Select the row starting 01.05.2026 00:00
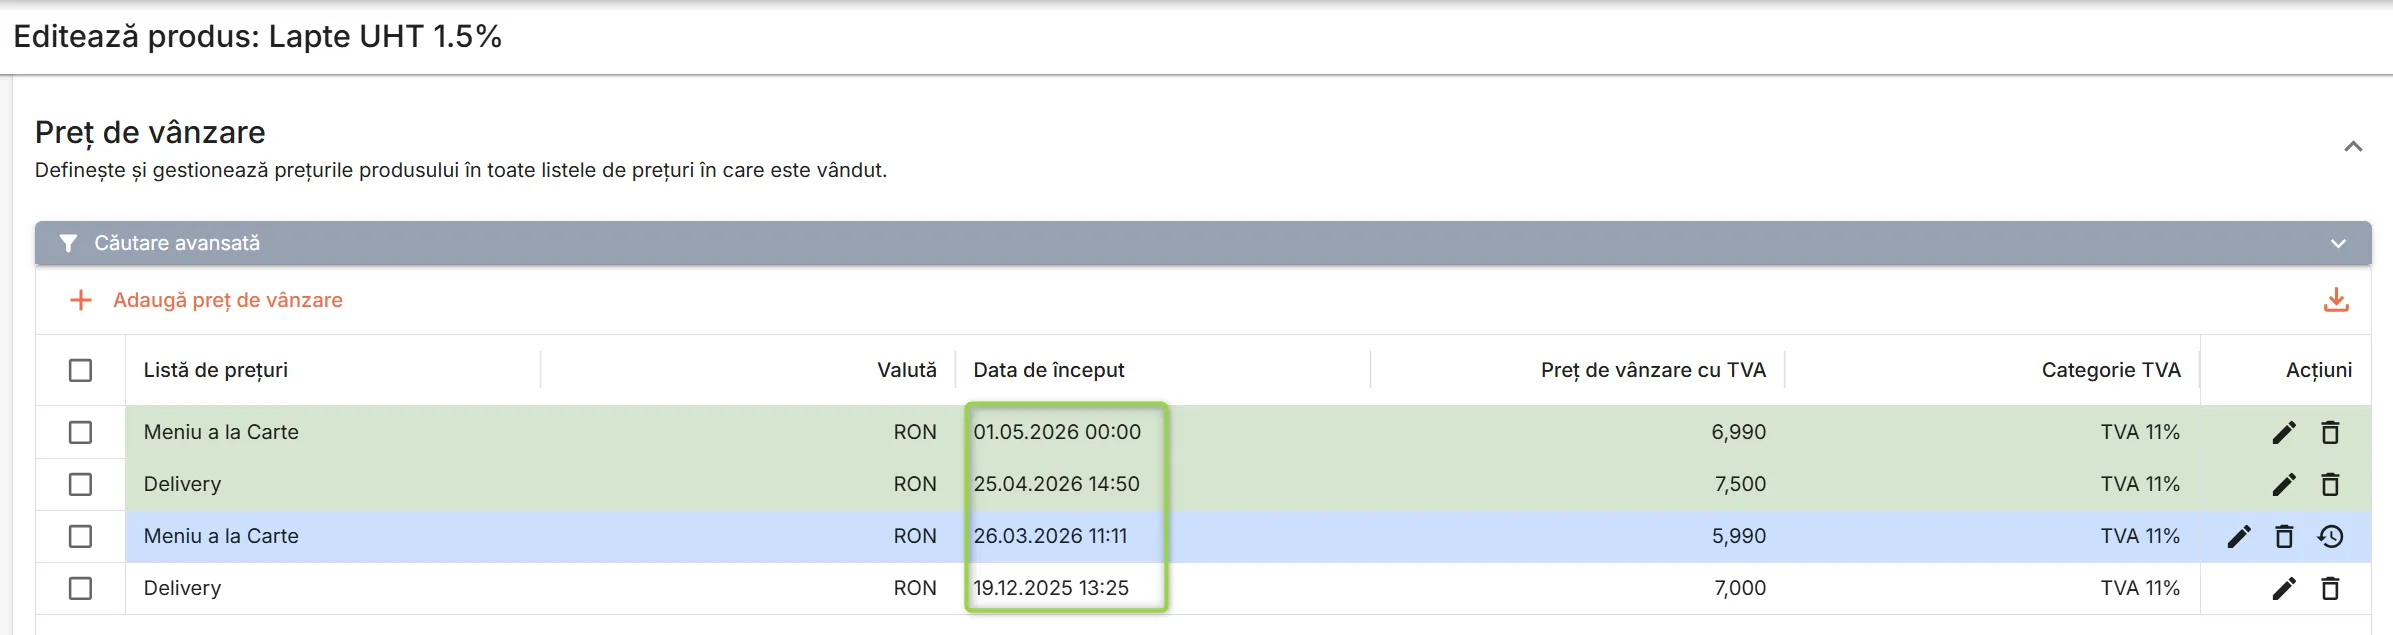This screenshot has height=635, width=2393. click(81, 432)
